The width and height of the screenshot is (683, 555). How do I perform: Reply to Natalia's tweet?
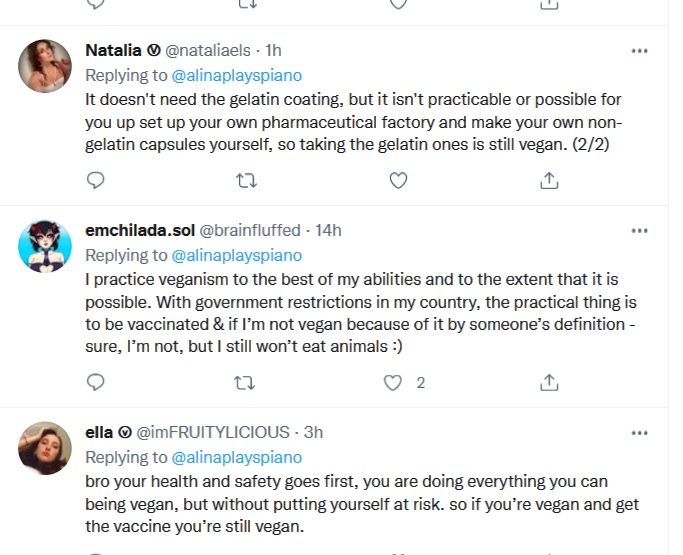point(96,180)
